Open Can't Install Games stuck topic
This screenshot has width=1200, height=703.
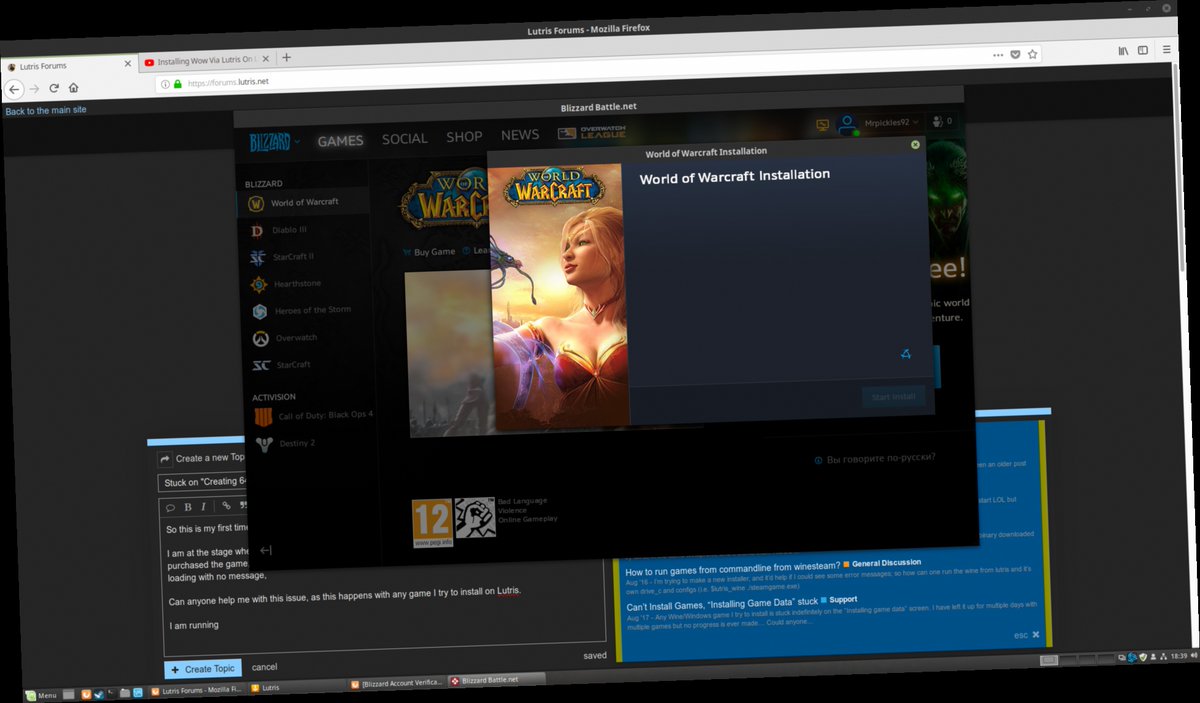pos(721,605)
